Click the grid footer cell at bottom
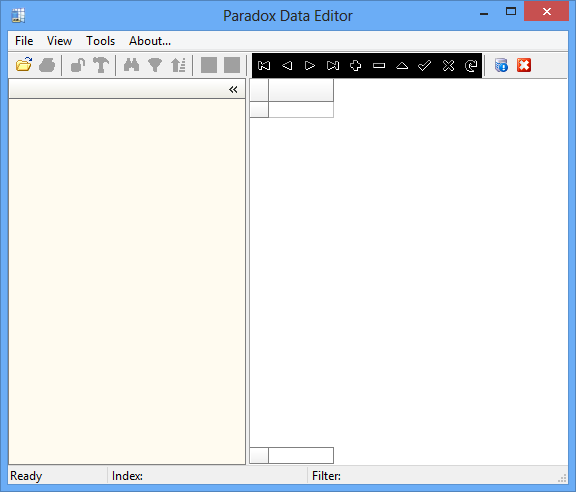Image resolution: width=576 pixels, height=492 pixels. [301, 455]
